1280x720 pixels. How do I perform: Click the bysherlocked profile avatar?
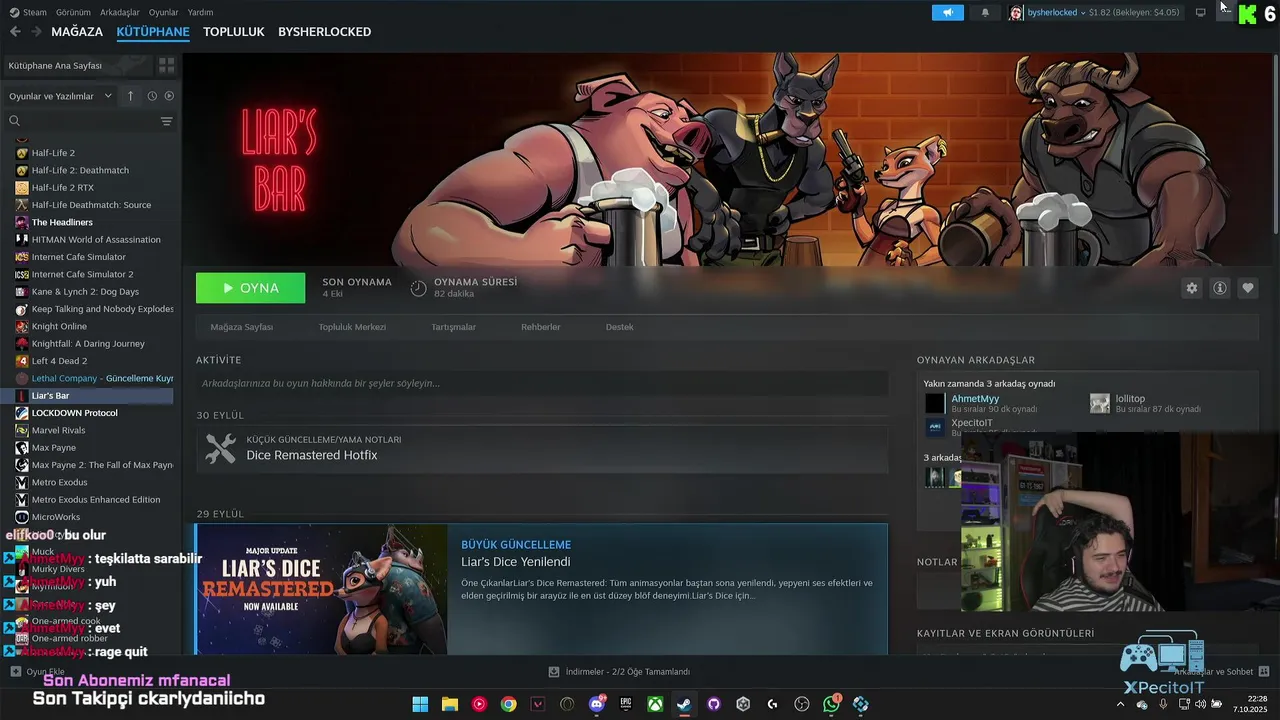(1016, 12)
